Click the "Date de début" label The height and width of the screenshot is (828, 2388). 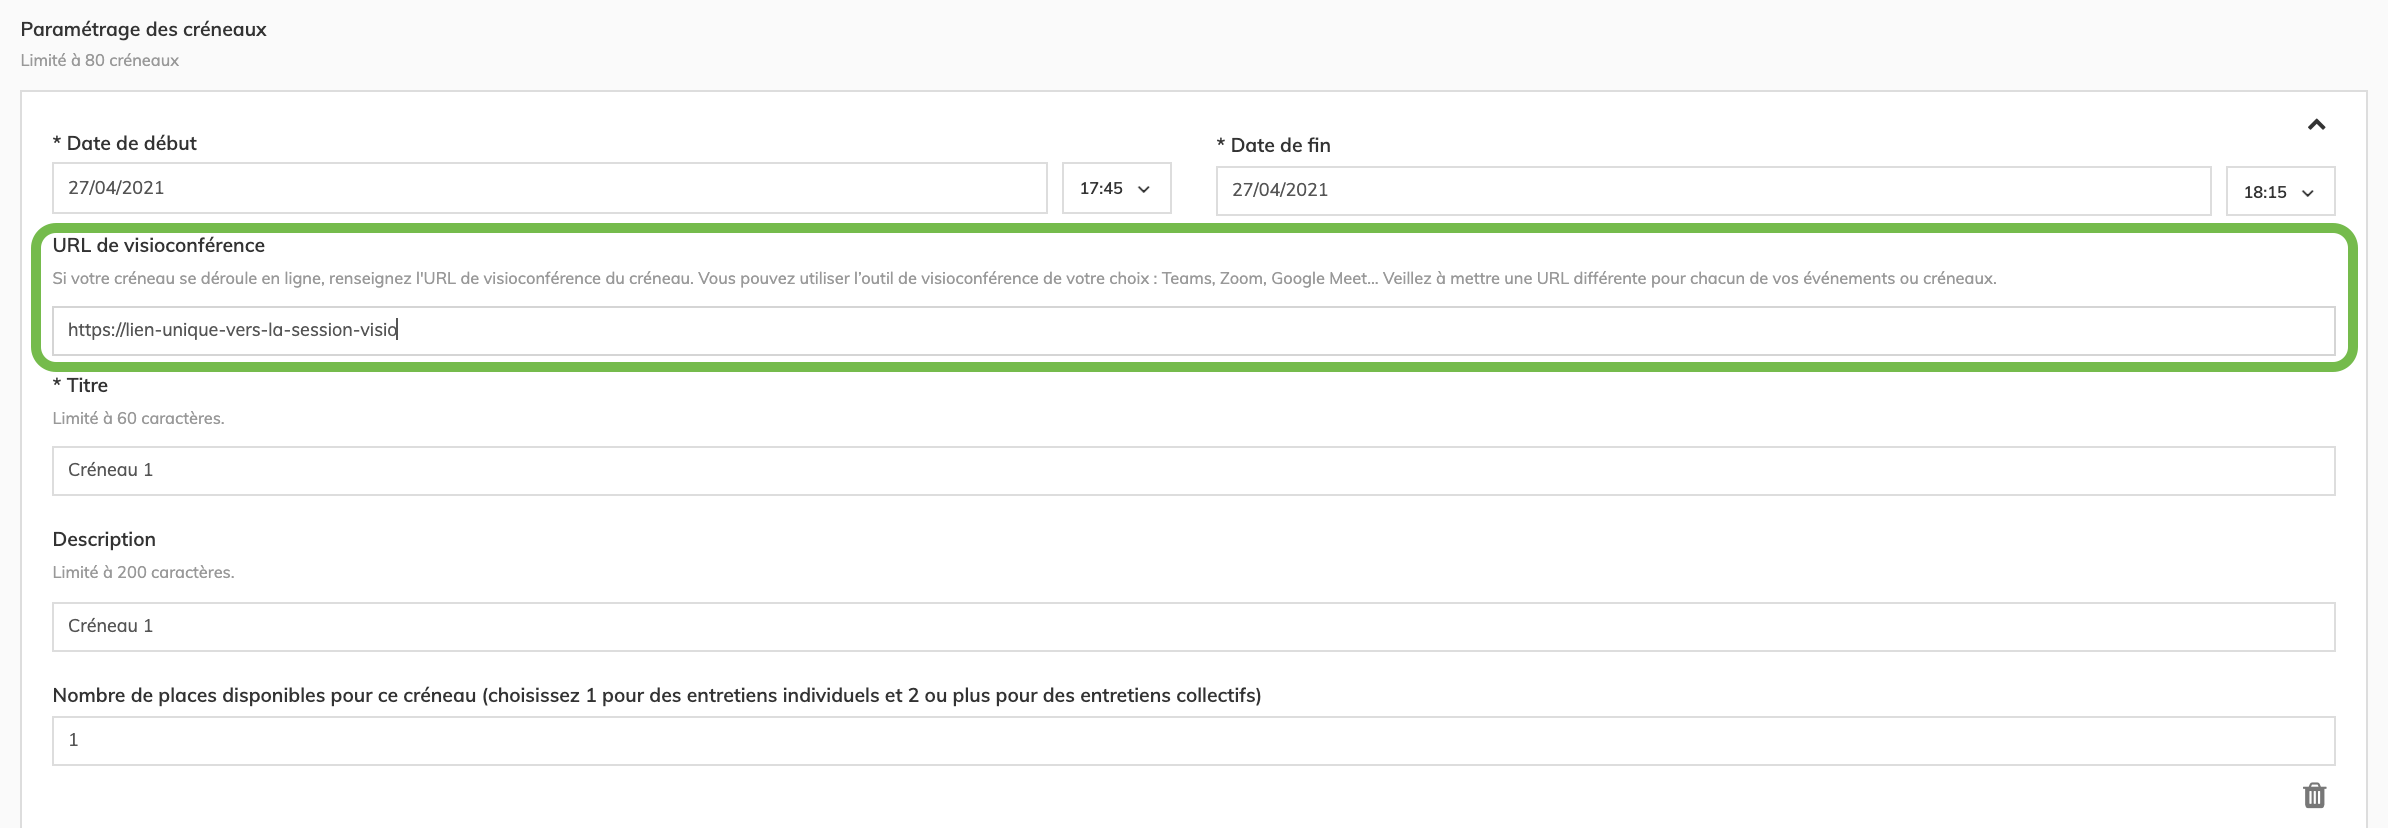click(x=131, y=143)
